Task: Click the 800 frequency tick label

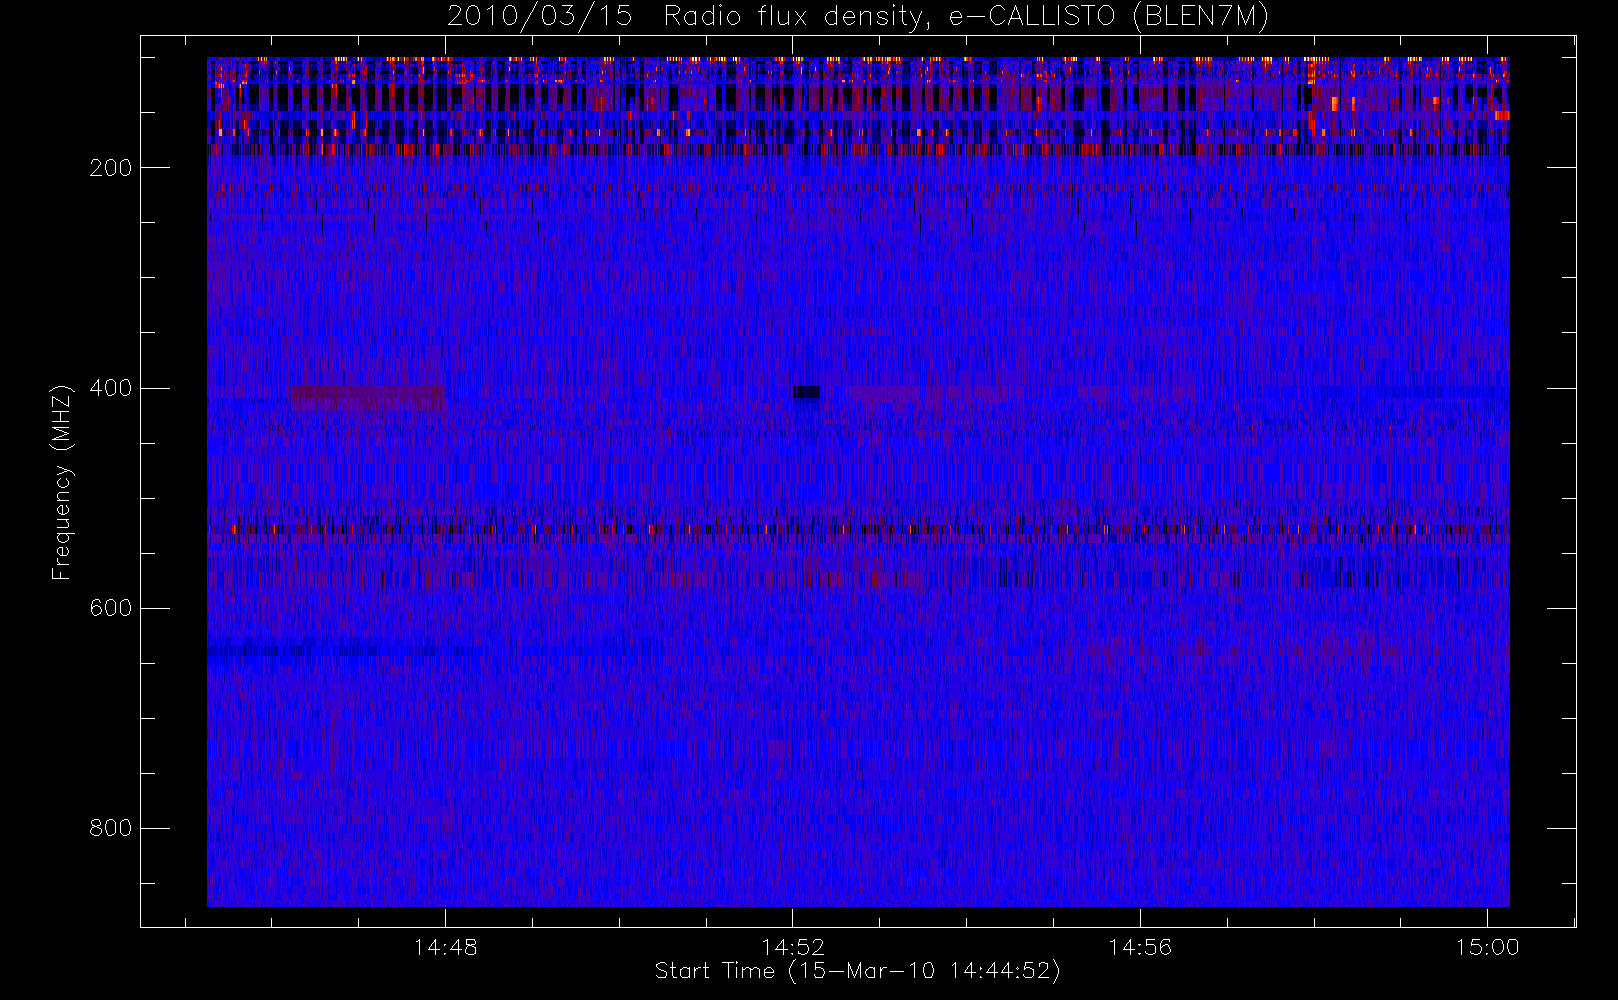Action: click(x=110, y=828)
